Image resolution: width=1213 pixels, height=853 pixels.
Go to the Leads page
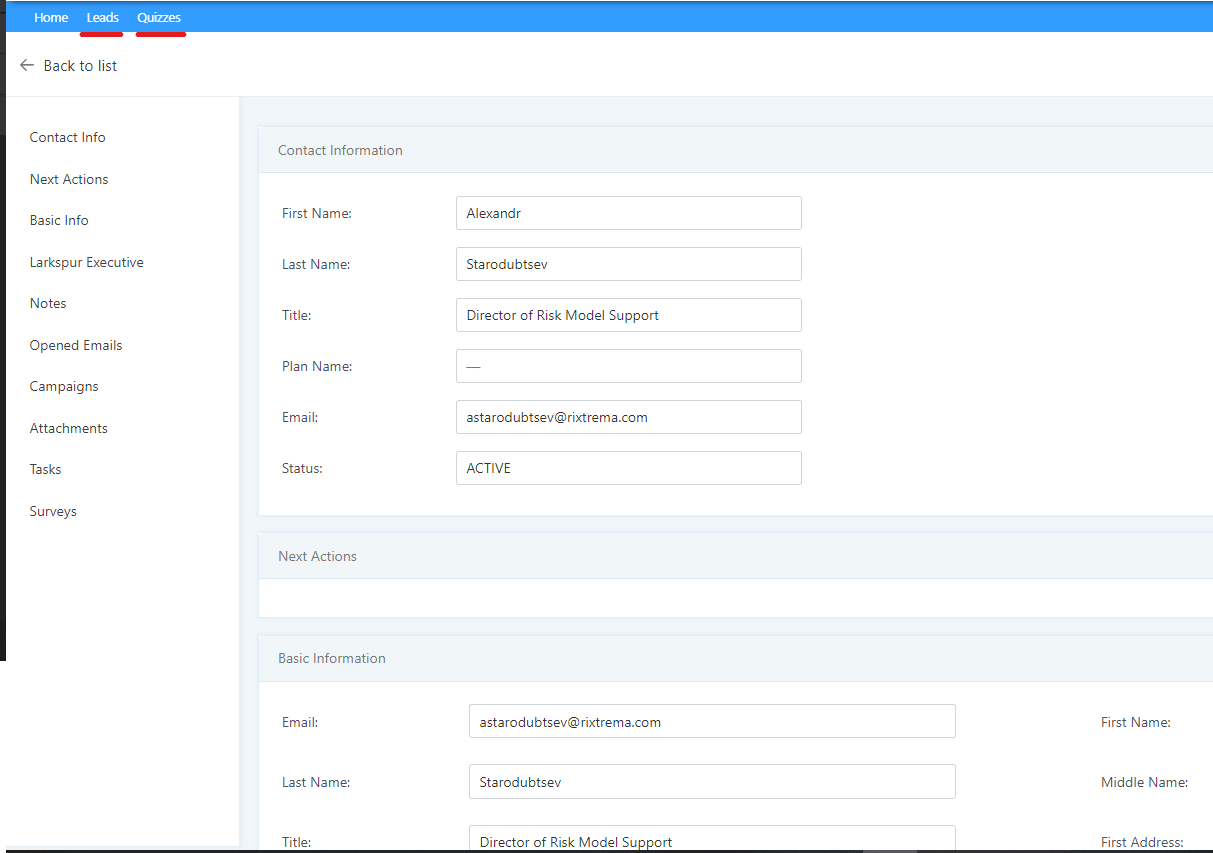click(102, 17)
